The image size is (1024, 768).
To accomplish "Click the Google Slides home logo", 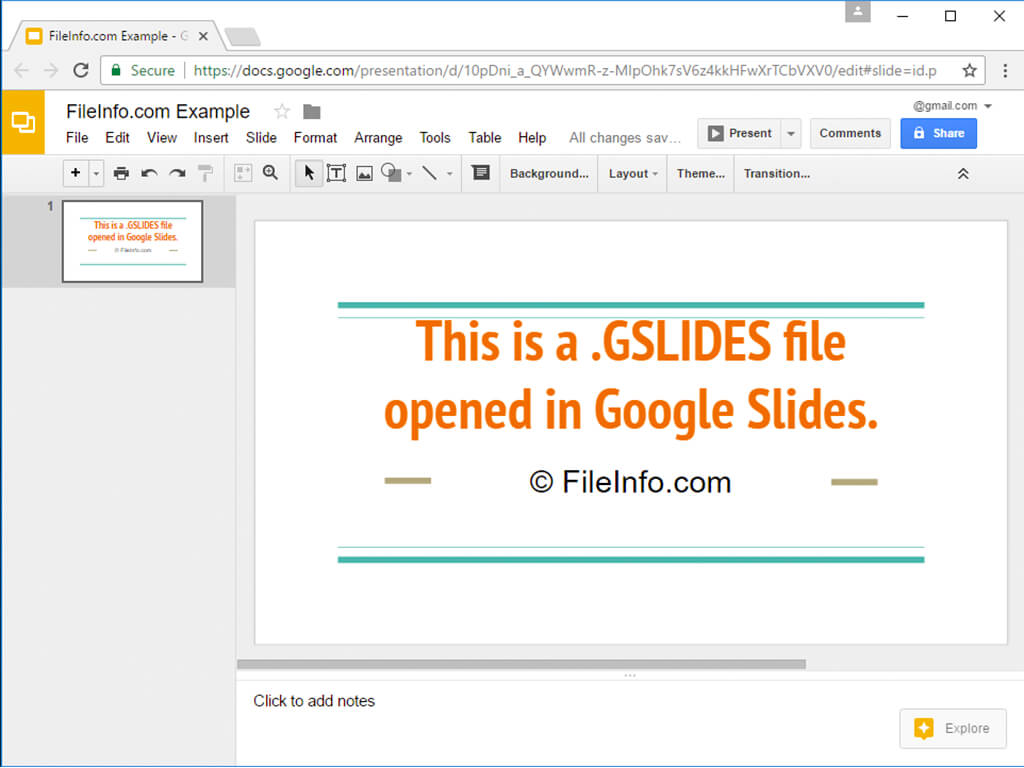I will [23, 122].
